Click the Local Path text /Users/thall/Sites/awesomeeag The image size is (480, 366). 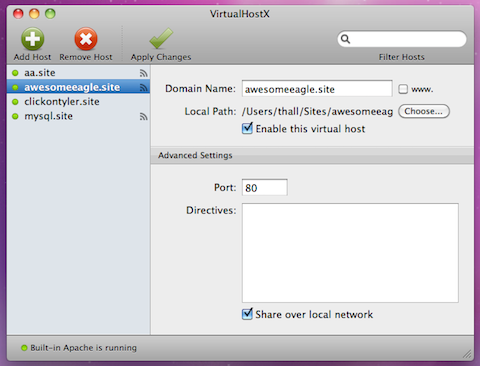317,111
